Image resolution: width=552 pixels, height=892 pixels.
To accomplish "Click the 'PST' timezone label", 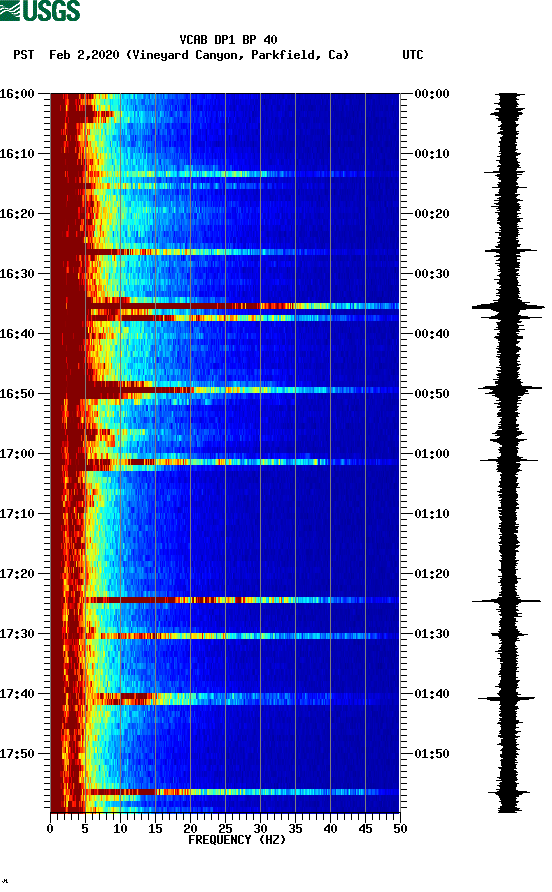I will (23, 55).
